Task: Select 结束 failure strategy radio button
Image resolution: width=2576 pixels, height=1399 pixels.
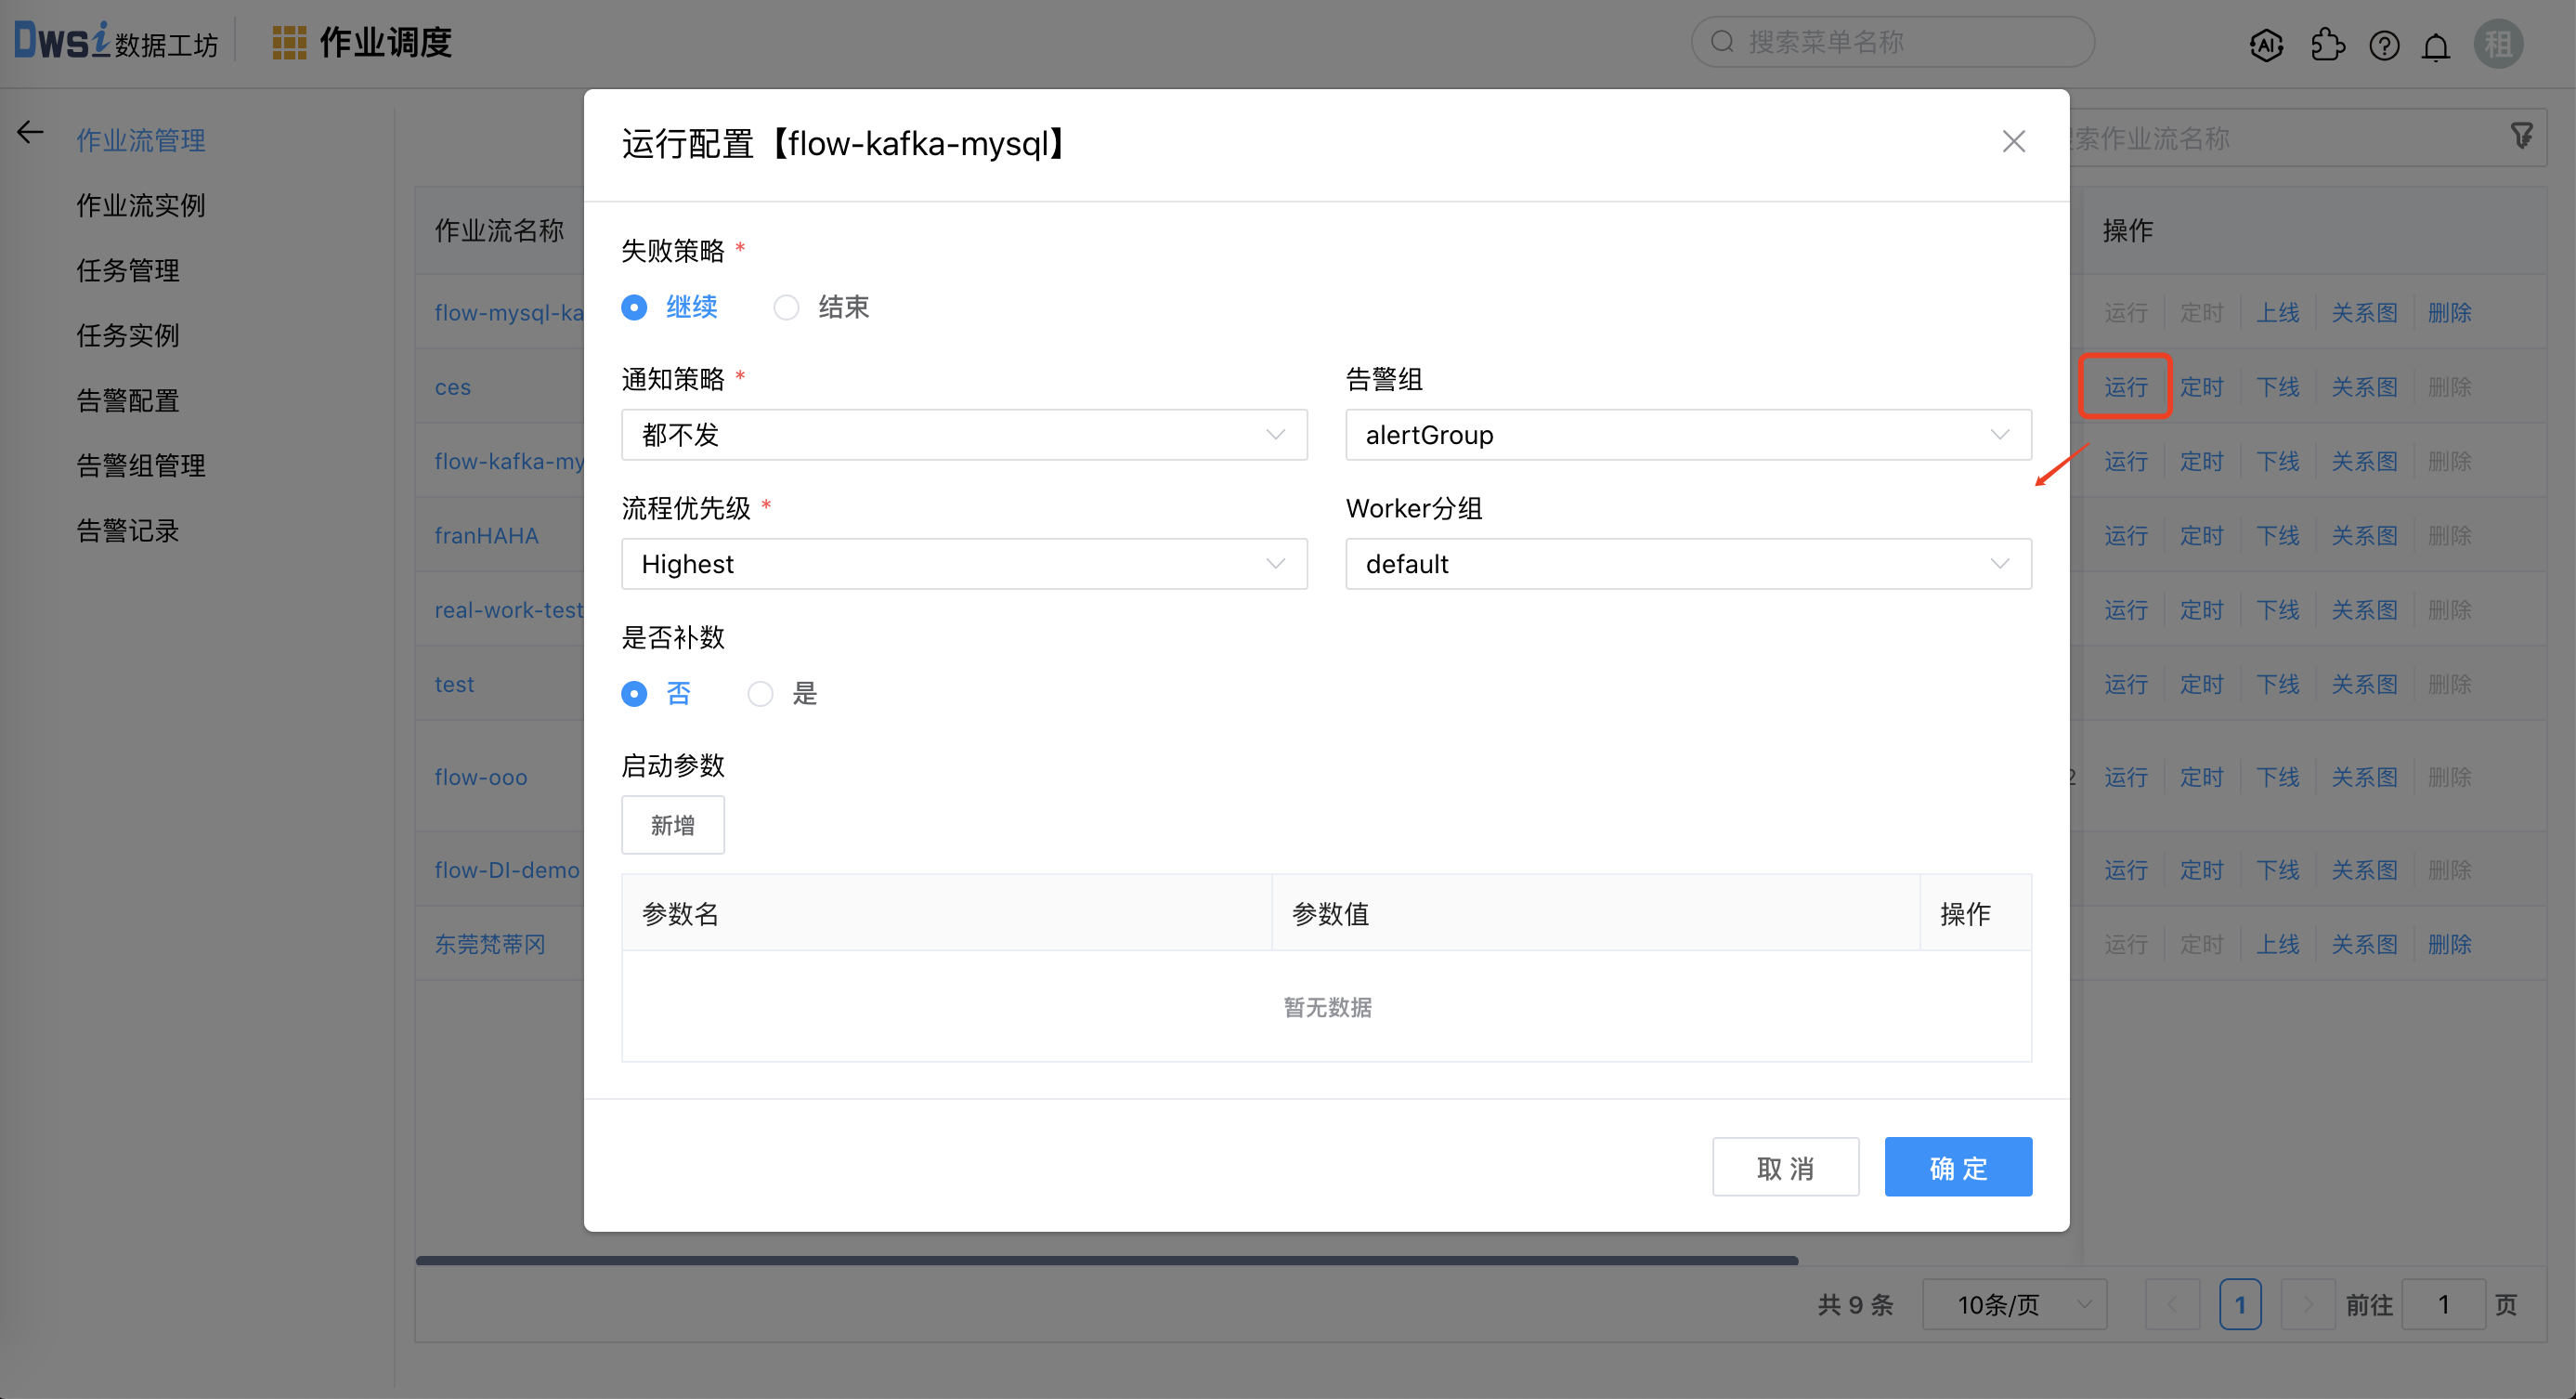Action: [x=786, y=307]
